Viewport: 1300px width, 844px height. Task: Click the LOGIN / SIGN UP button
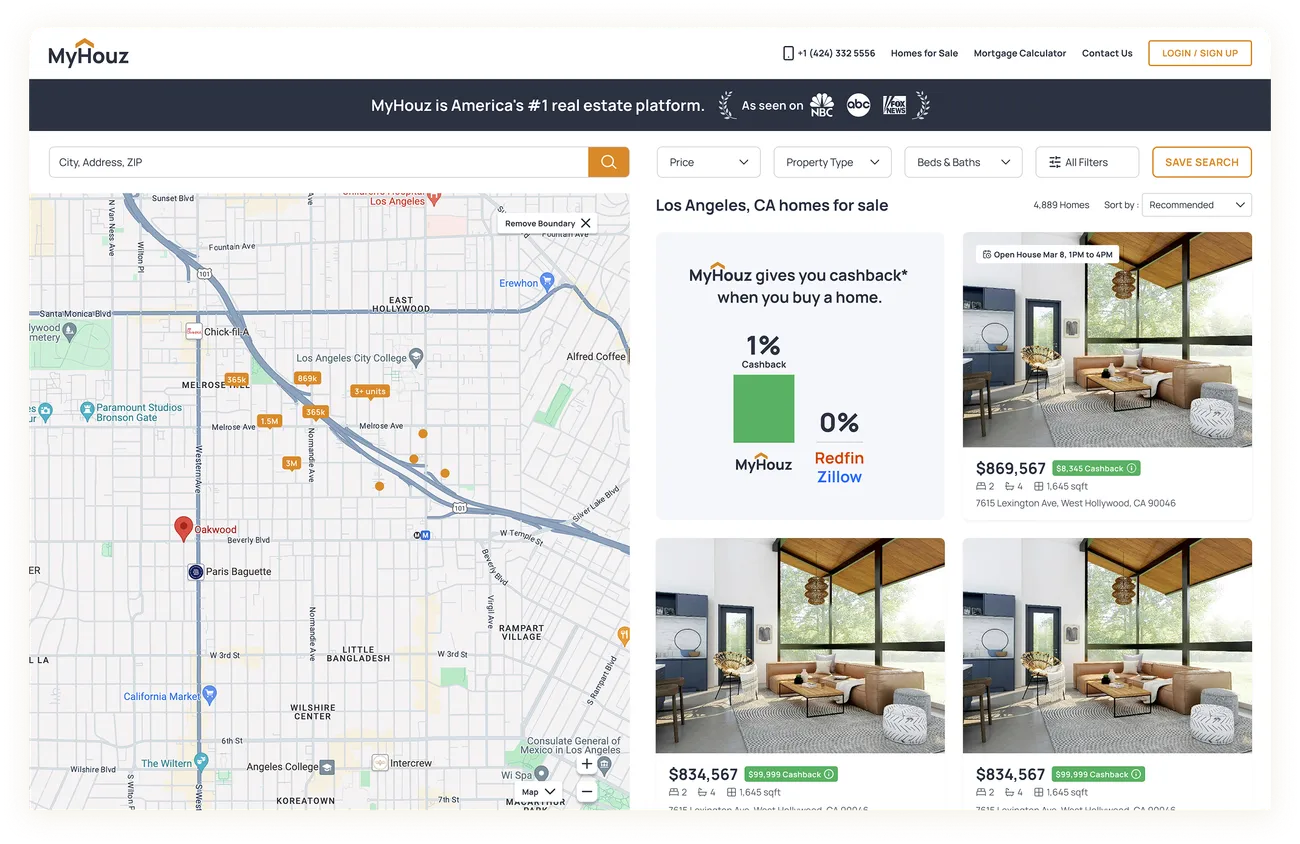1200,53
